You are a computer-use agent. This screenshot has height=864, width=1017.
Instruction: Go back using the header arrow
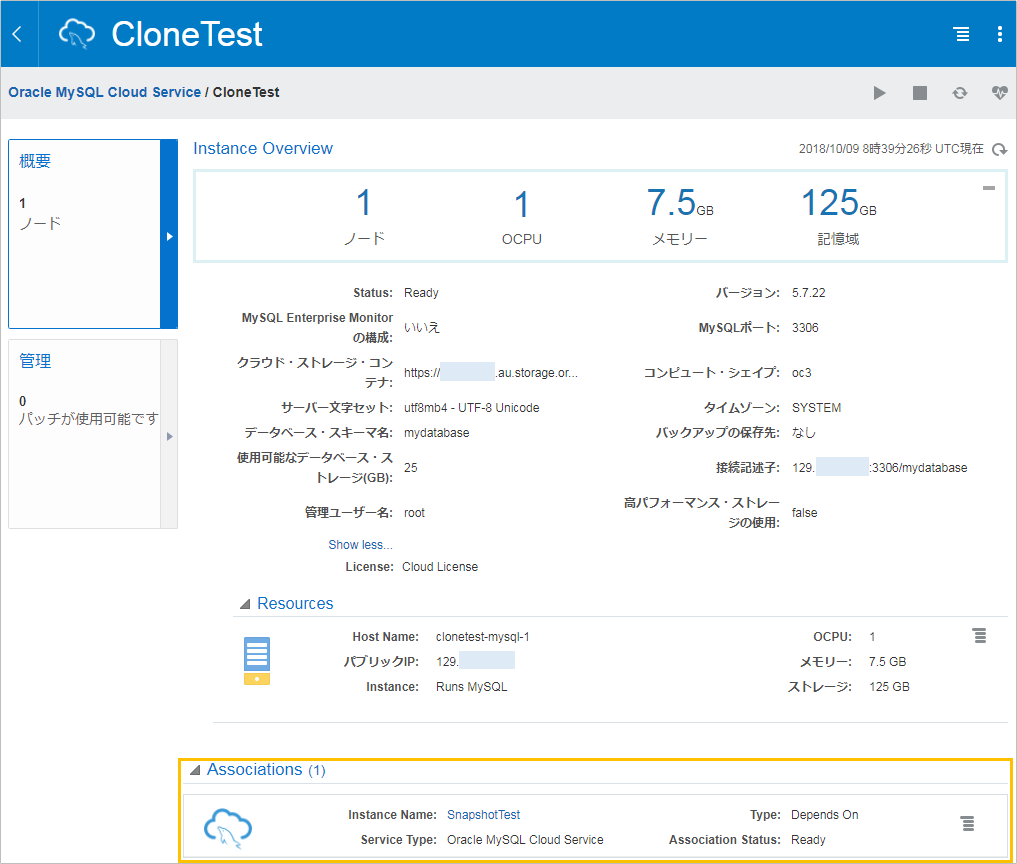(x=18, y=34)
